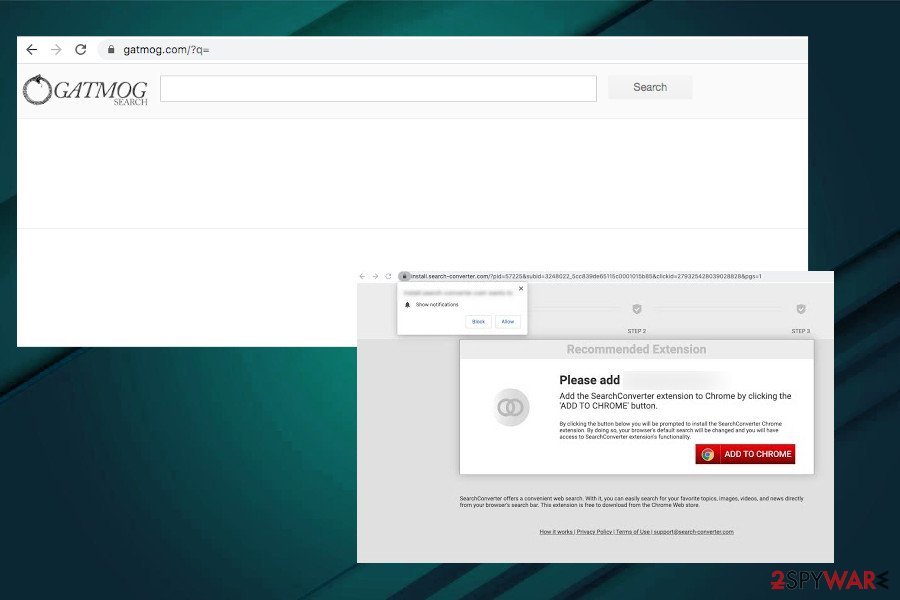This screenshot has width=900, height=600.
Task: Click the STEP 3 label
Action: 801,331
